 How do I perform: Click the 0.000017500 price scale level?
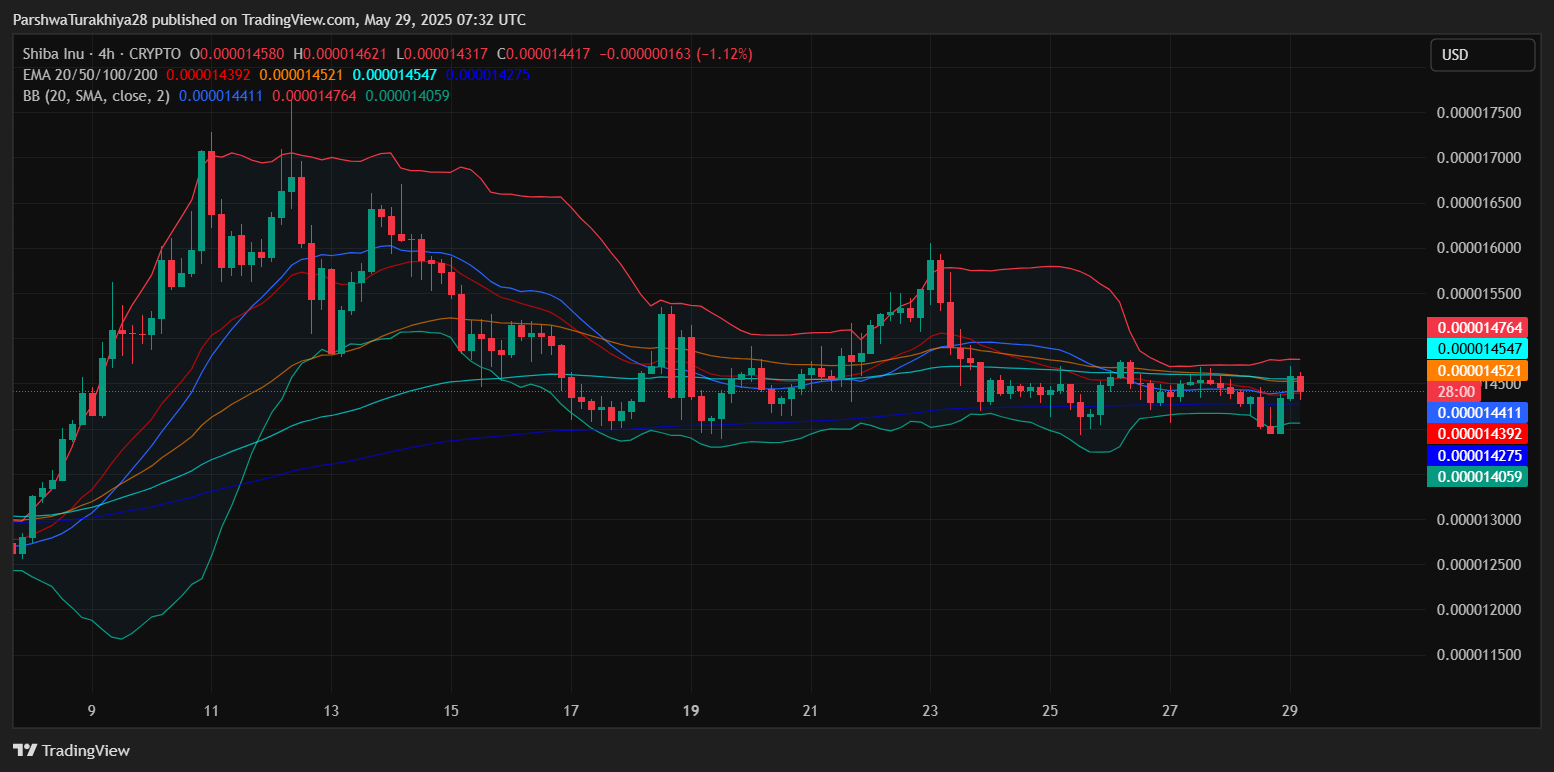tap(1478, 113)
